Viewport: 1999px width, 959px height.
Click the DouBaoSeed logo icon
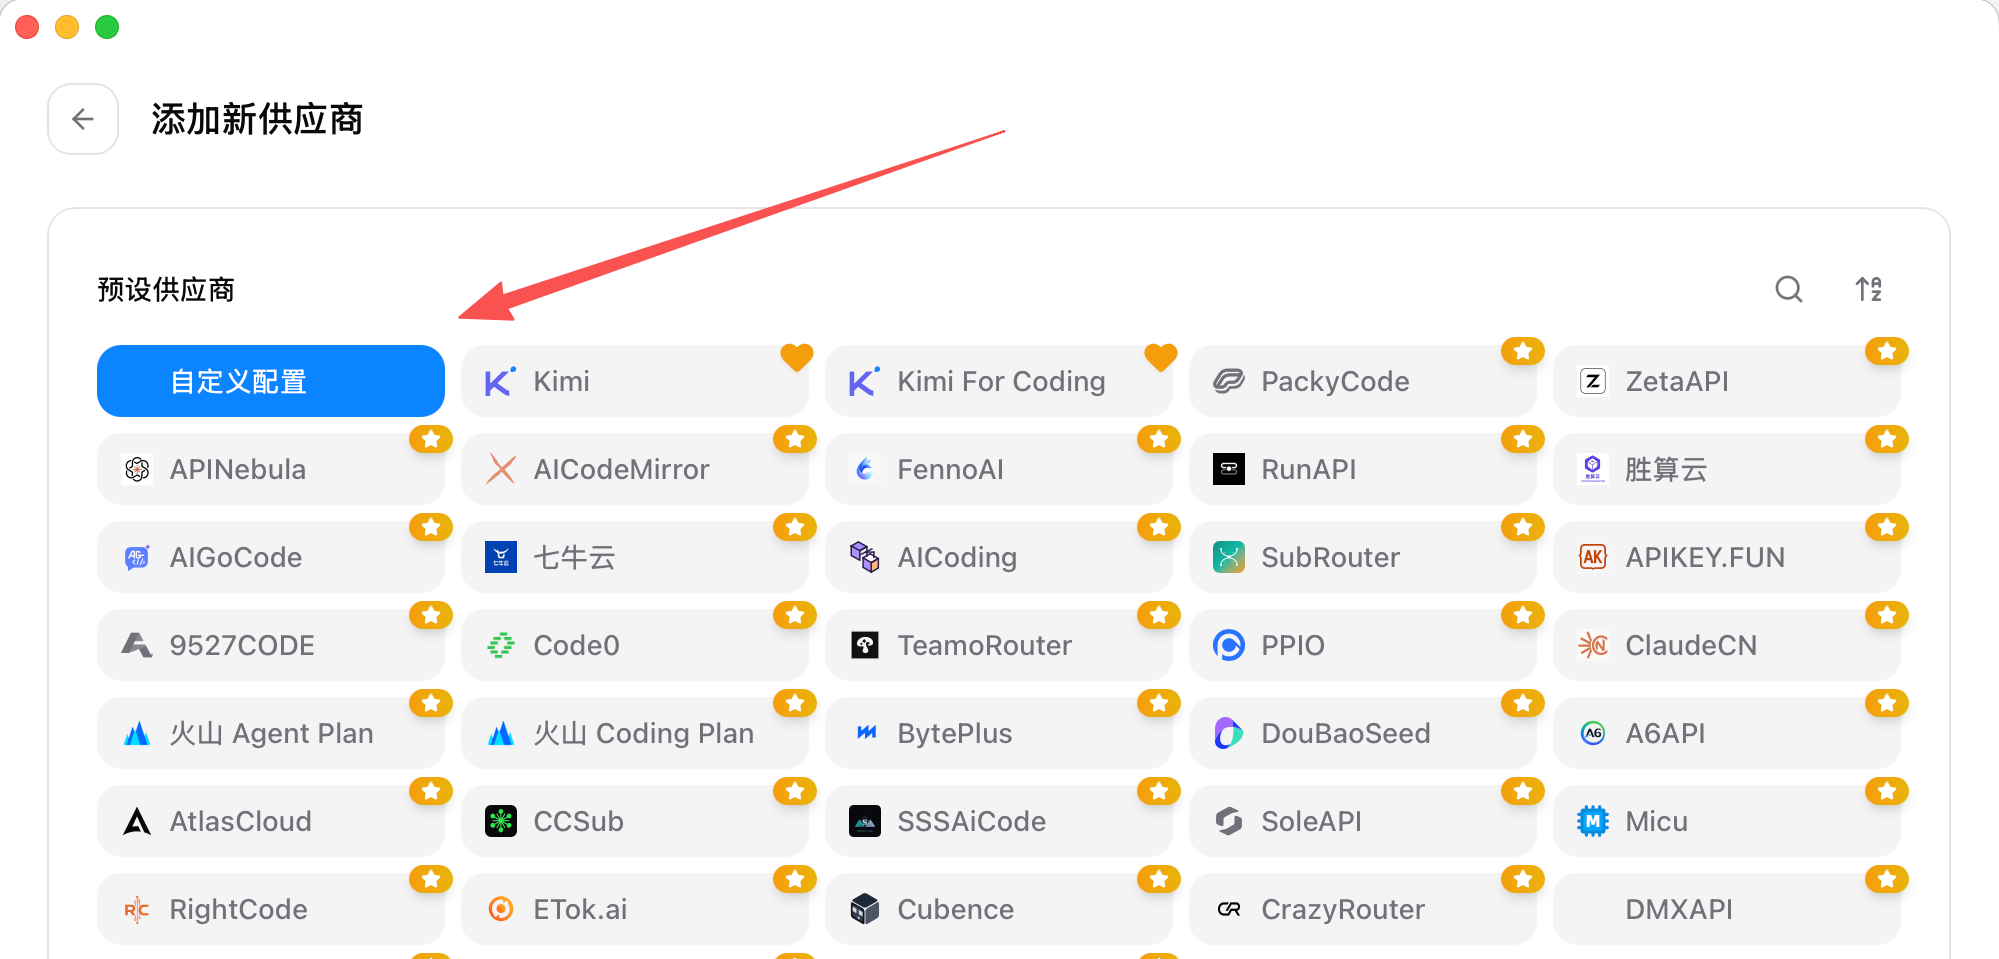click(1229, 733)
